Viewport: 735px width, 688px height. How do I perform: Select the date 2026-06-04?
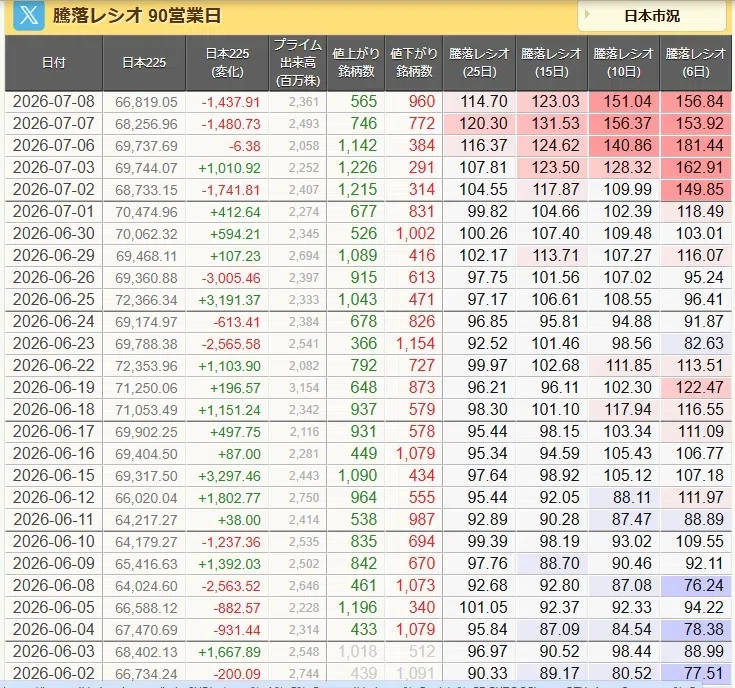[x=53, y=629]
